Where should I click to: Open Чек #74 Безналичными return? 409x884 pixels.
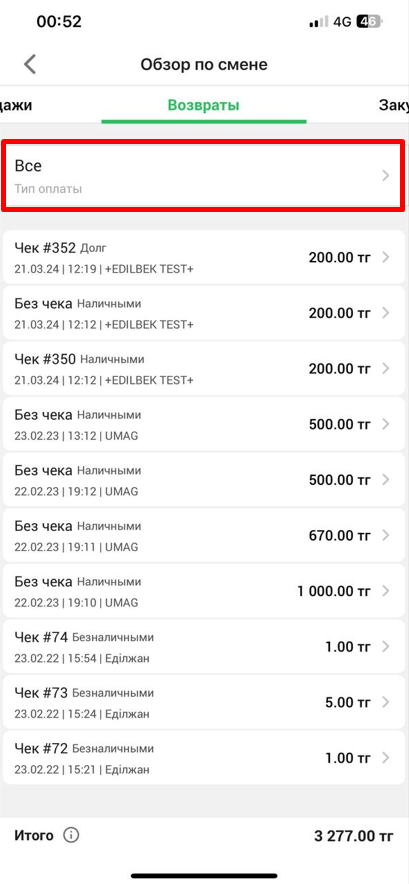(x=204, y=646)
